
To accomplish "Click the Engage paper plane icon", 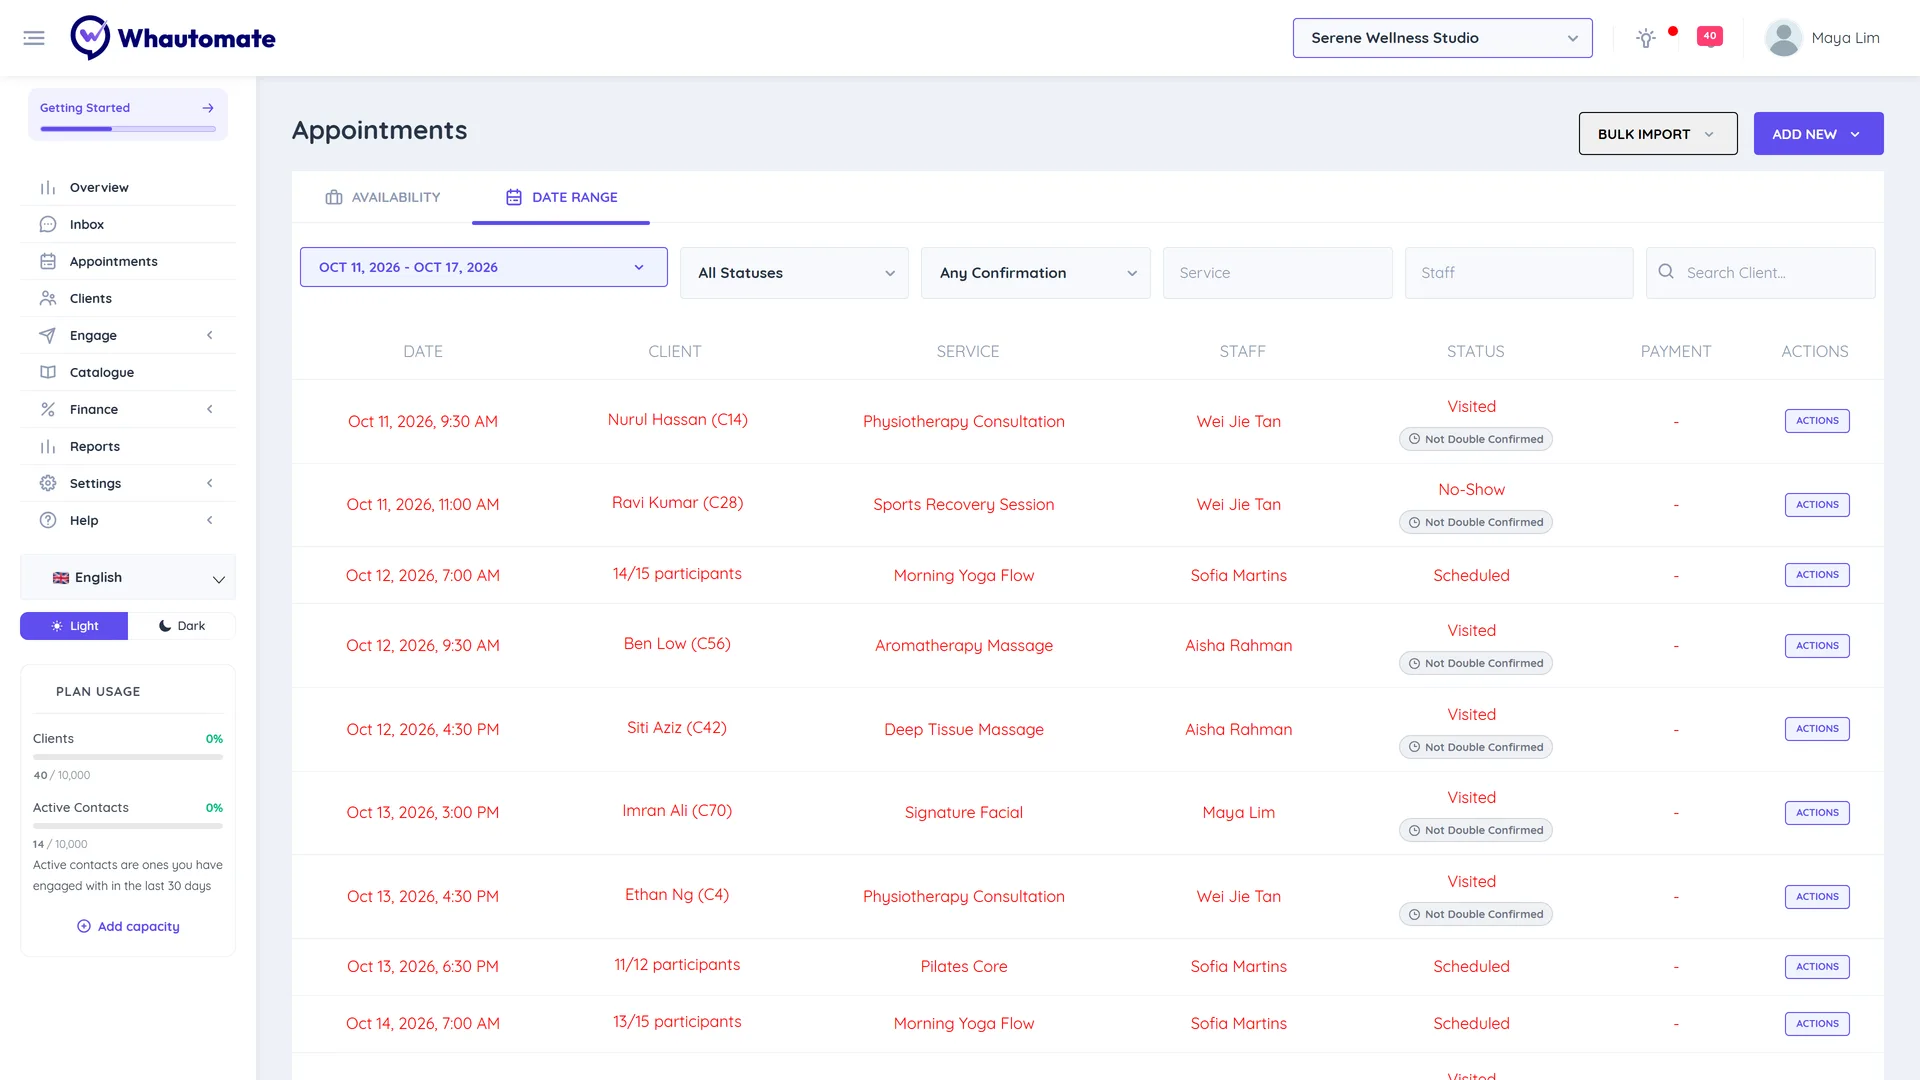I will click(x=48, y=335).
